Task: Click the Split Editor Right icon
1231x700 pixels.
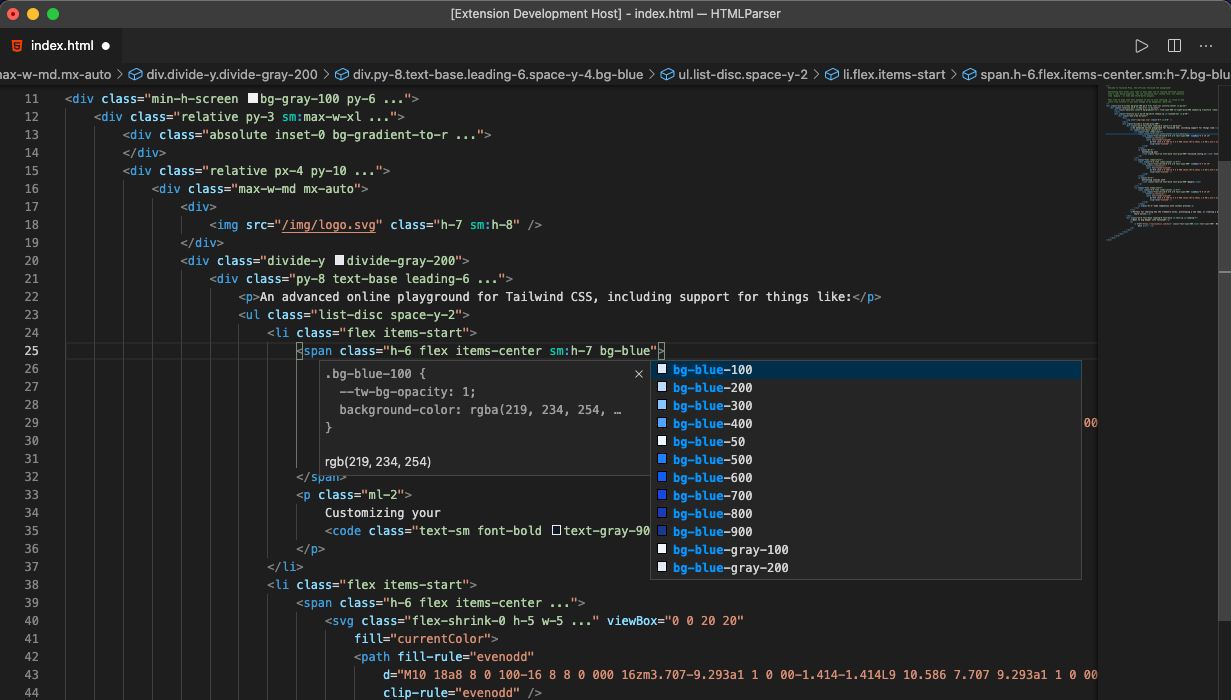Action: pos(1174,46)
